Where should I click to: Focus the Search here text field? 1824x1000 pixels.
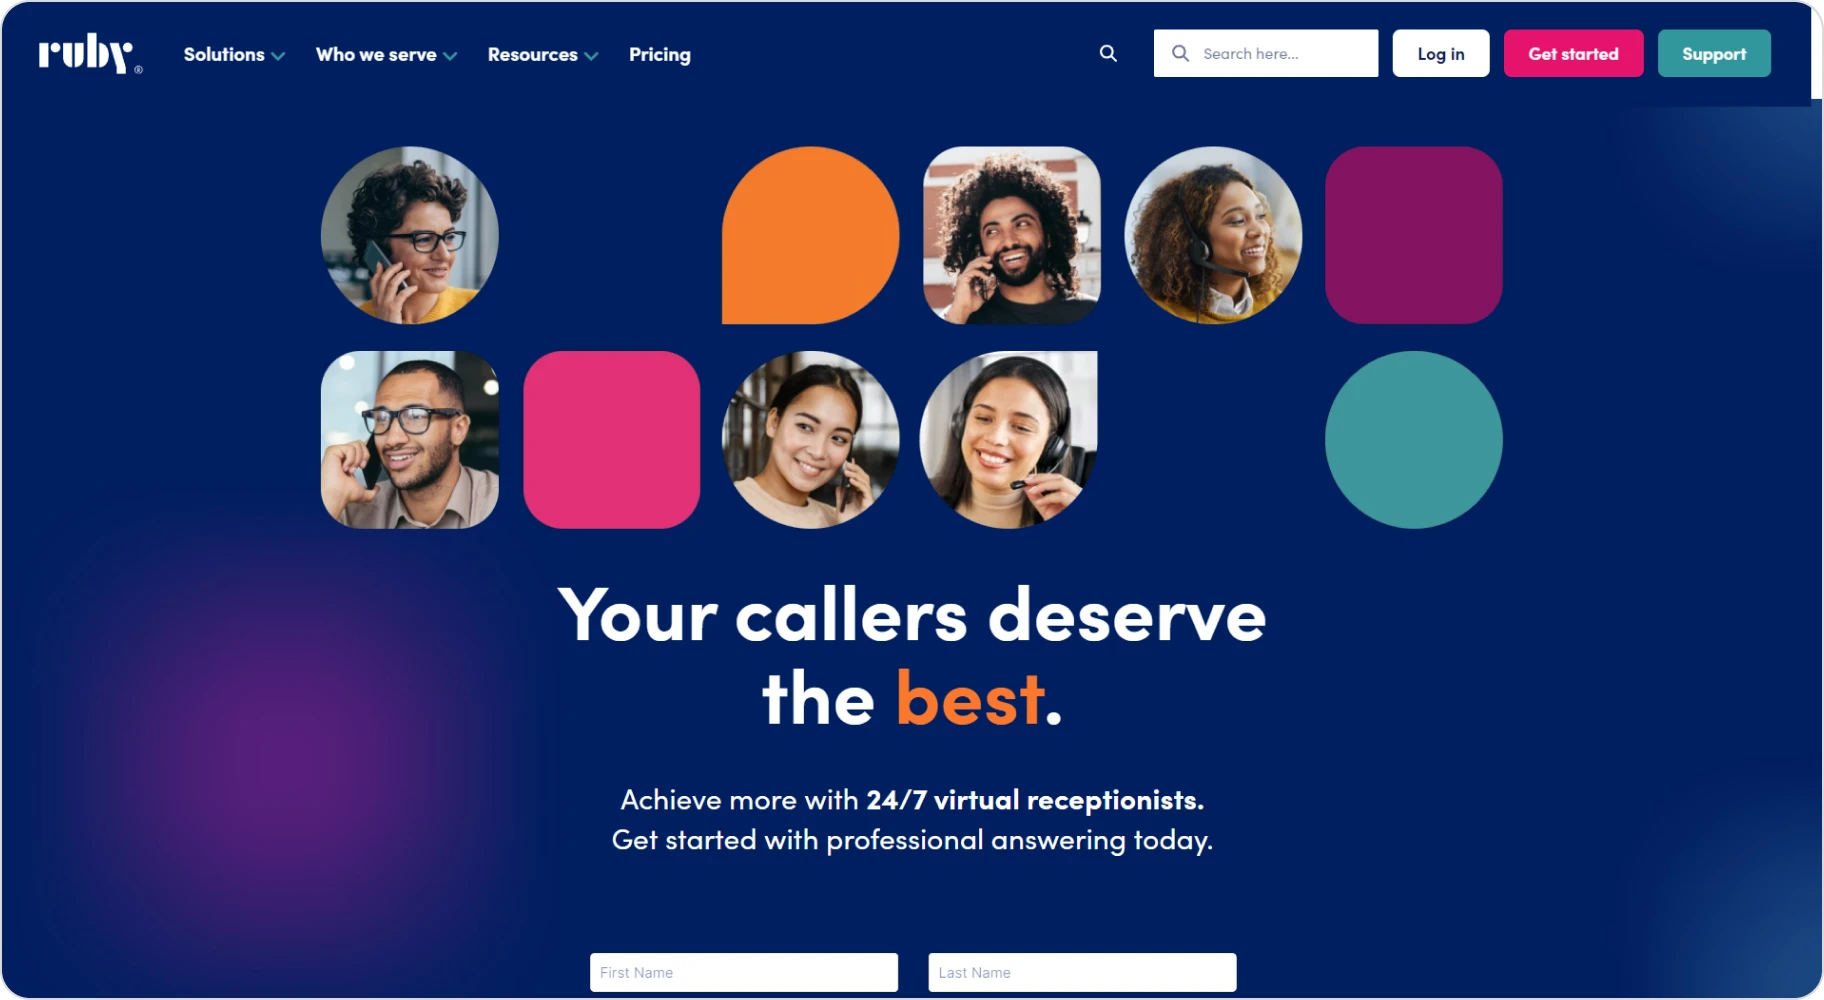click(1265, 53)
